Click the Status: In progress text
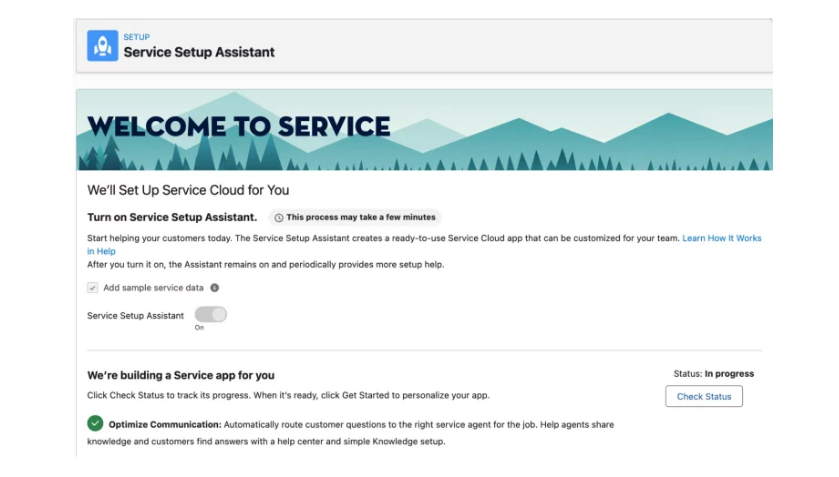 tap(713, 374)
